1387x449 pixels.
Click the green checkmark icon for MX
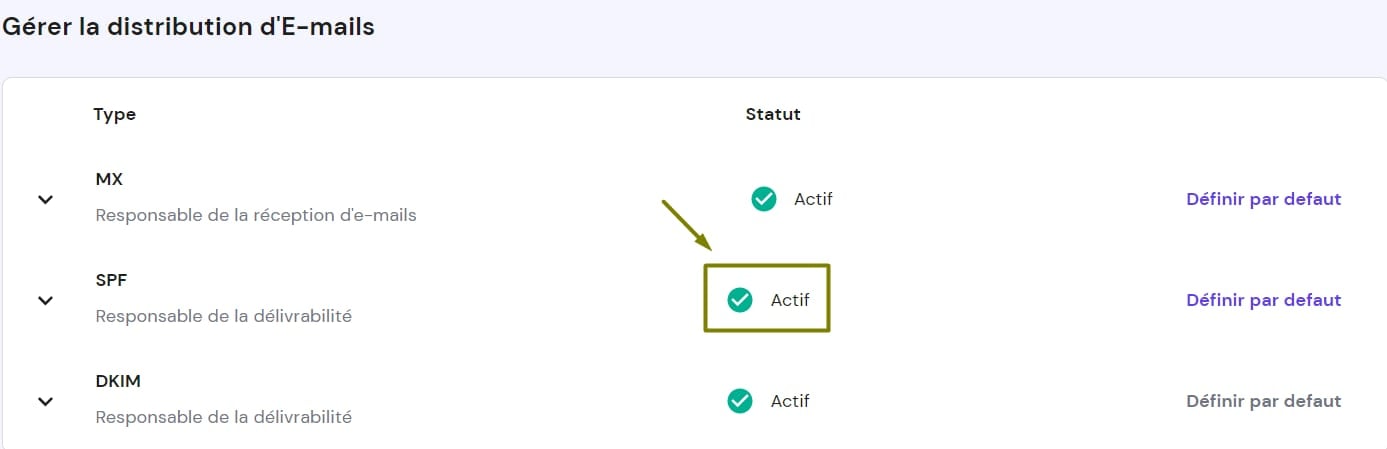pyautogui.click(x=764, y=199)
